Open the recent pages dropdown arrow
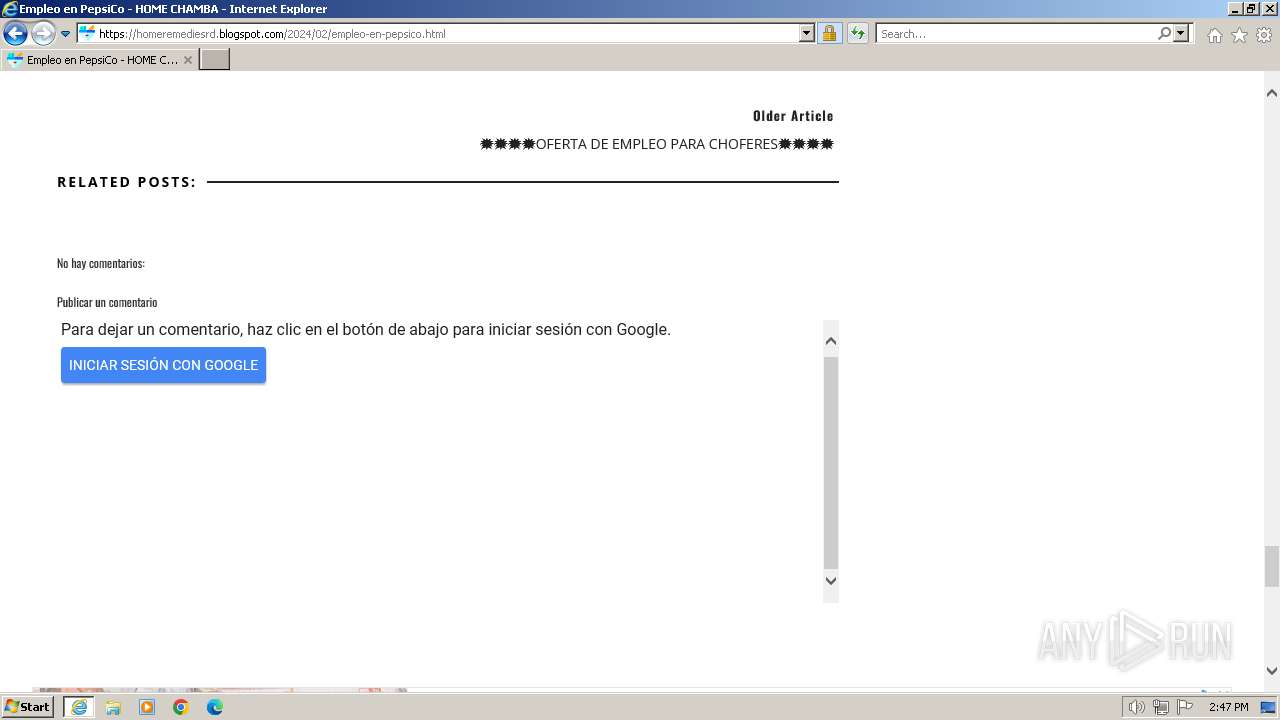Image resolution: width=1280 pixels, height=720 pixels. [x=65, y=34]
